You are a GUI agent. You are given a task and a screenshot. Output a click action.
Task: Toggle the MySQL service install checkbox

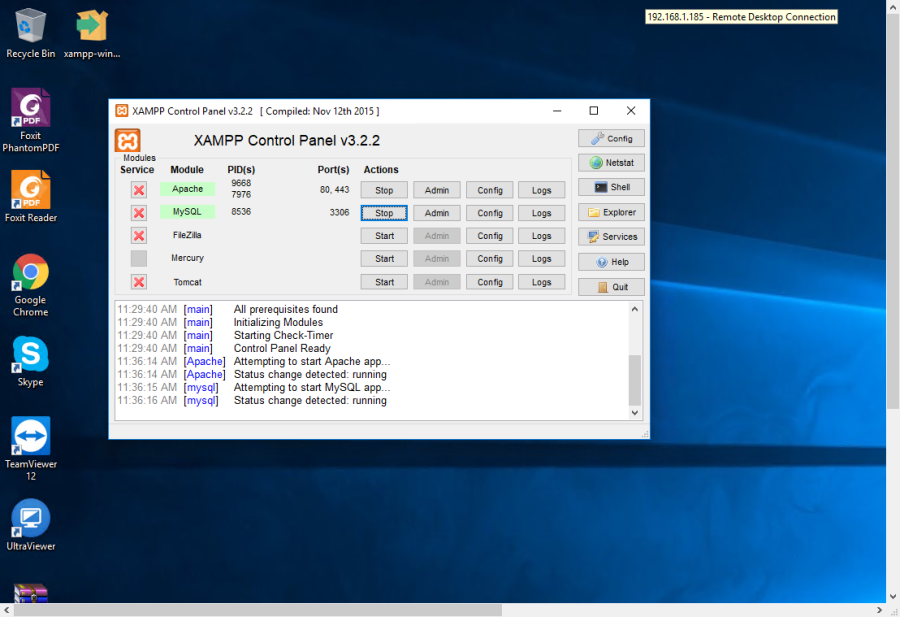[x=139, y=213]
